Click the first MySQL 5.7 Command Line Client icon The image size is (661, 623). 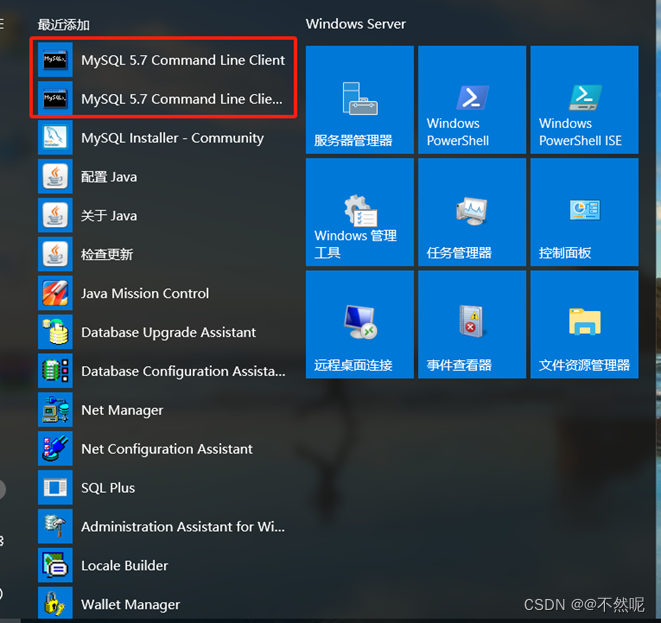point(55,60)
